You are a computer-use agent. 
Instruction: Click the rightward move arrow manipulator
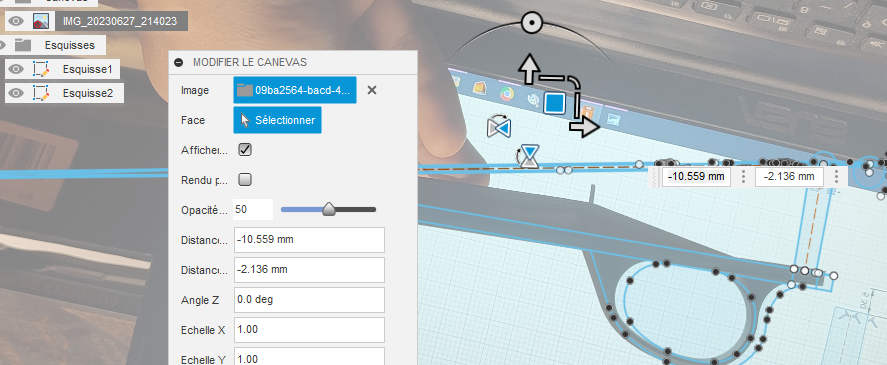[584, 128]
